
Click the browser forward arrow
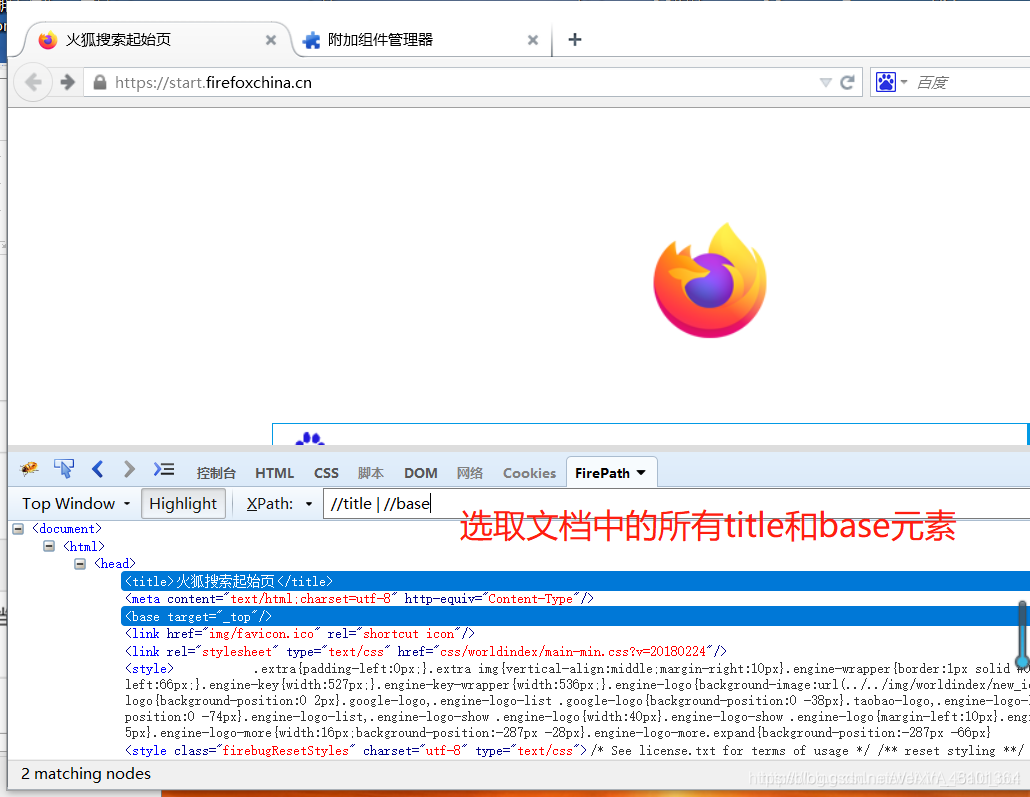click(68, 82)
